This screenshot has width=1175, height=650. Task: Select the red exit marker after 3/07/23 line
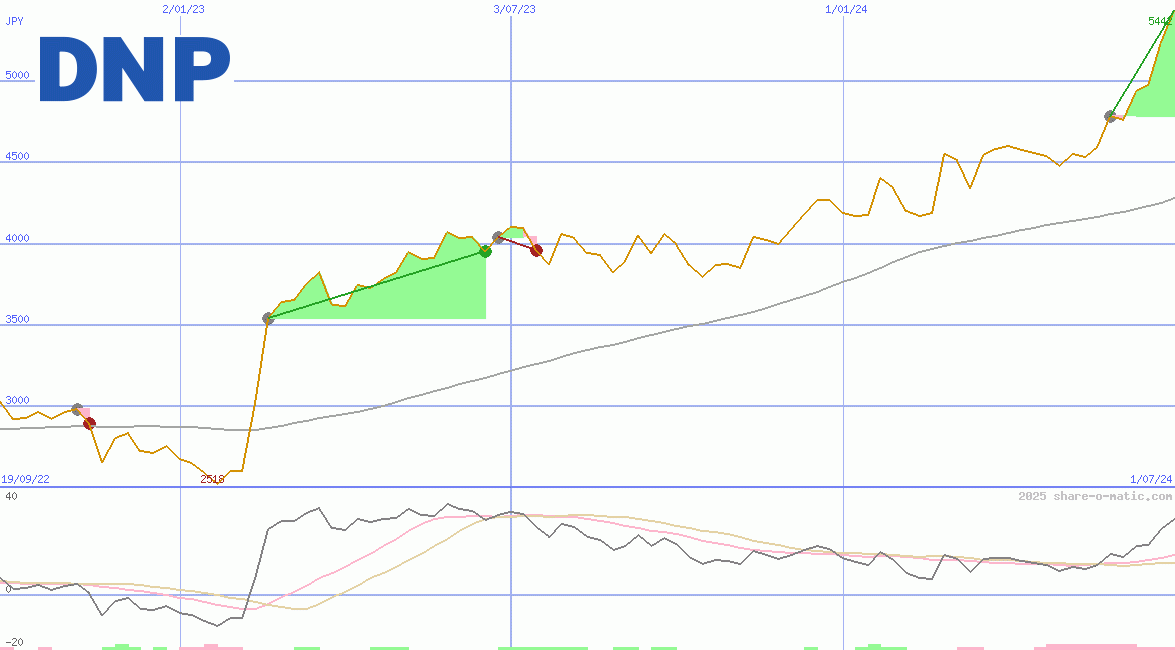tap(537, 250)
